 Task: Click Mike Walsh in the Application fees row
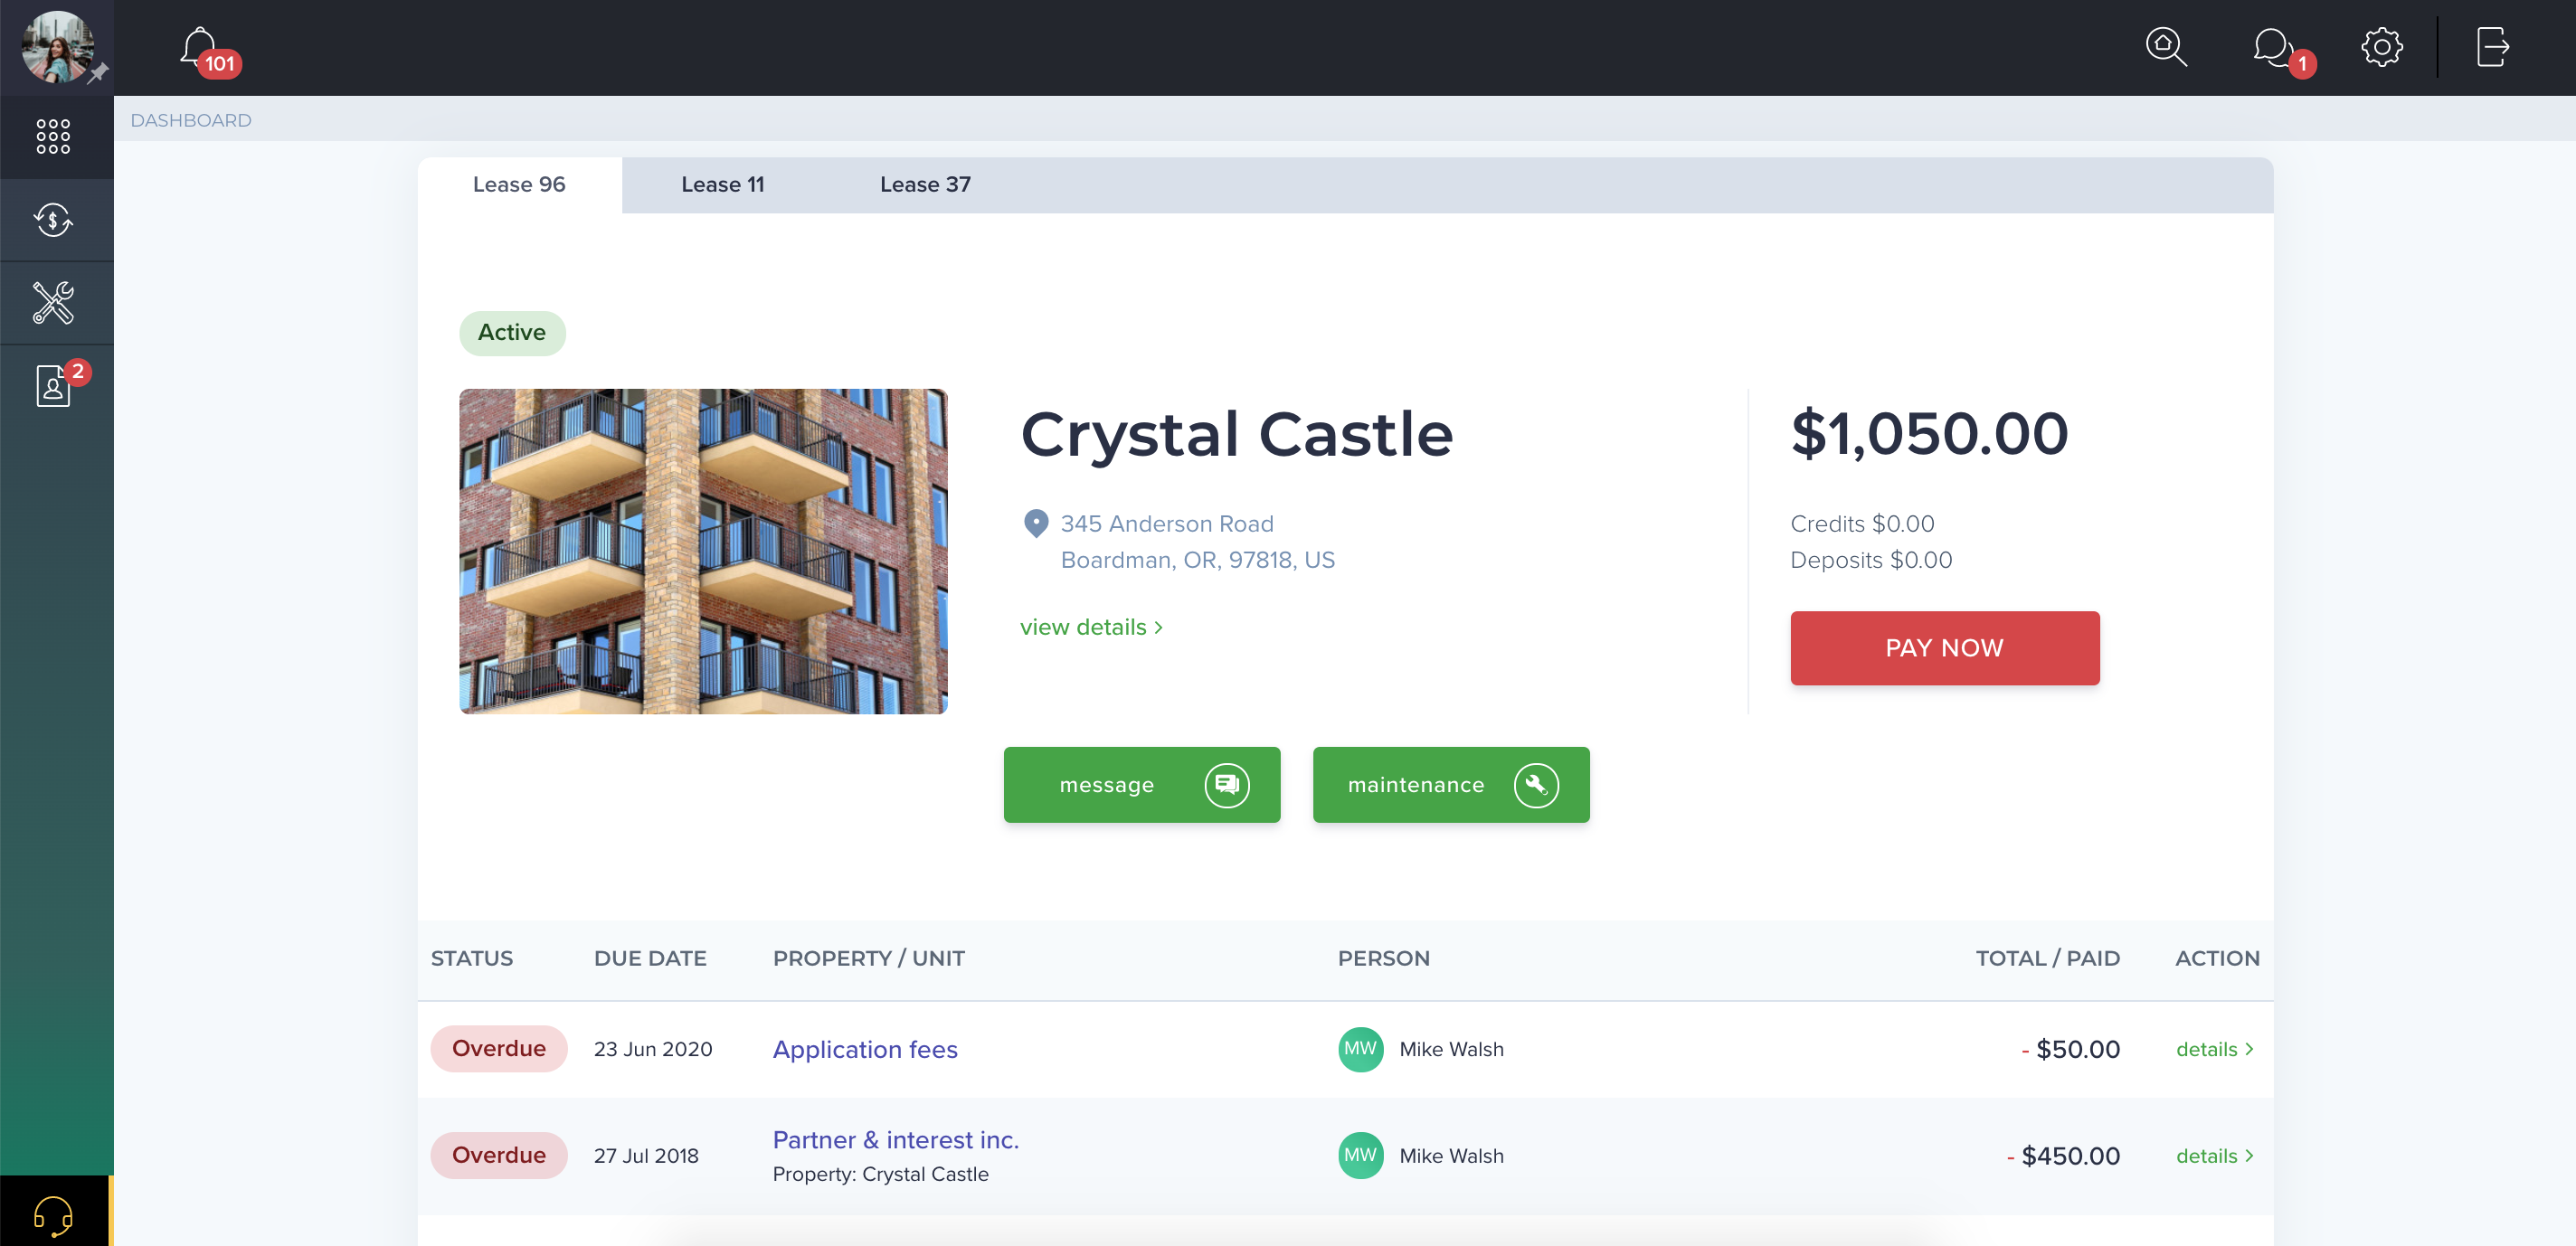click(1451, 1049)
